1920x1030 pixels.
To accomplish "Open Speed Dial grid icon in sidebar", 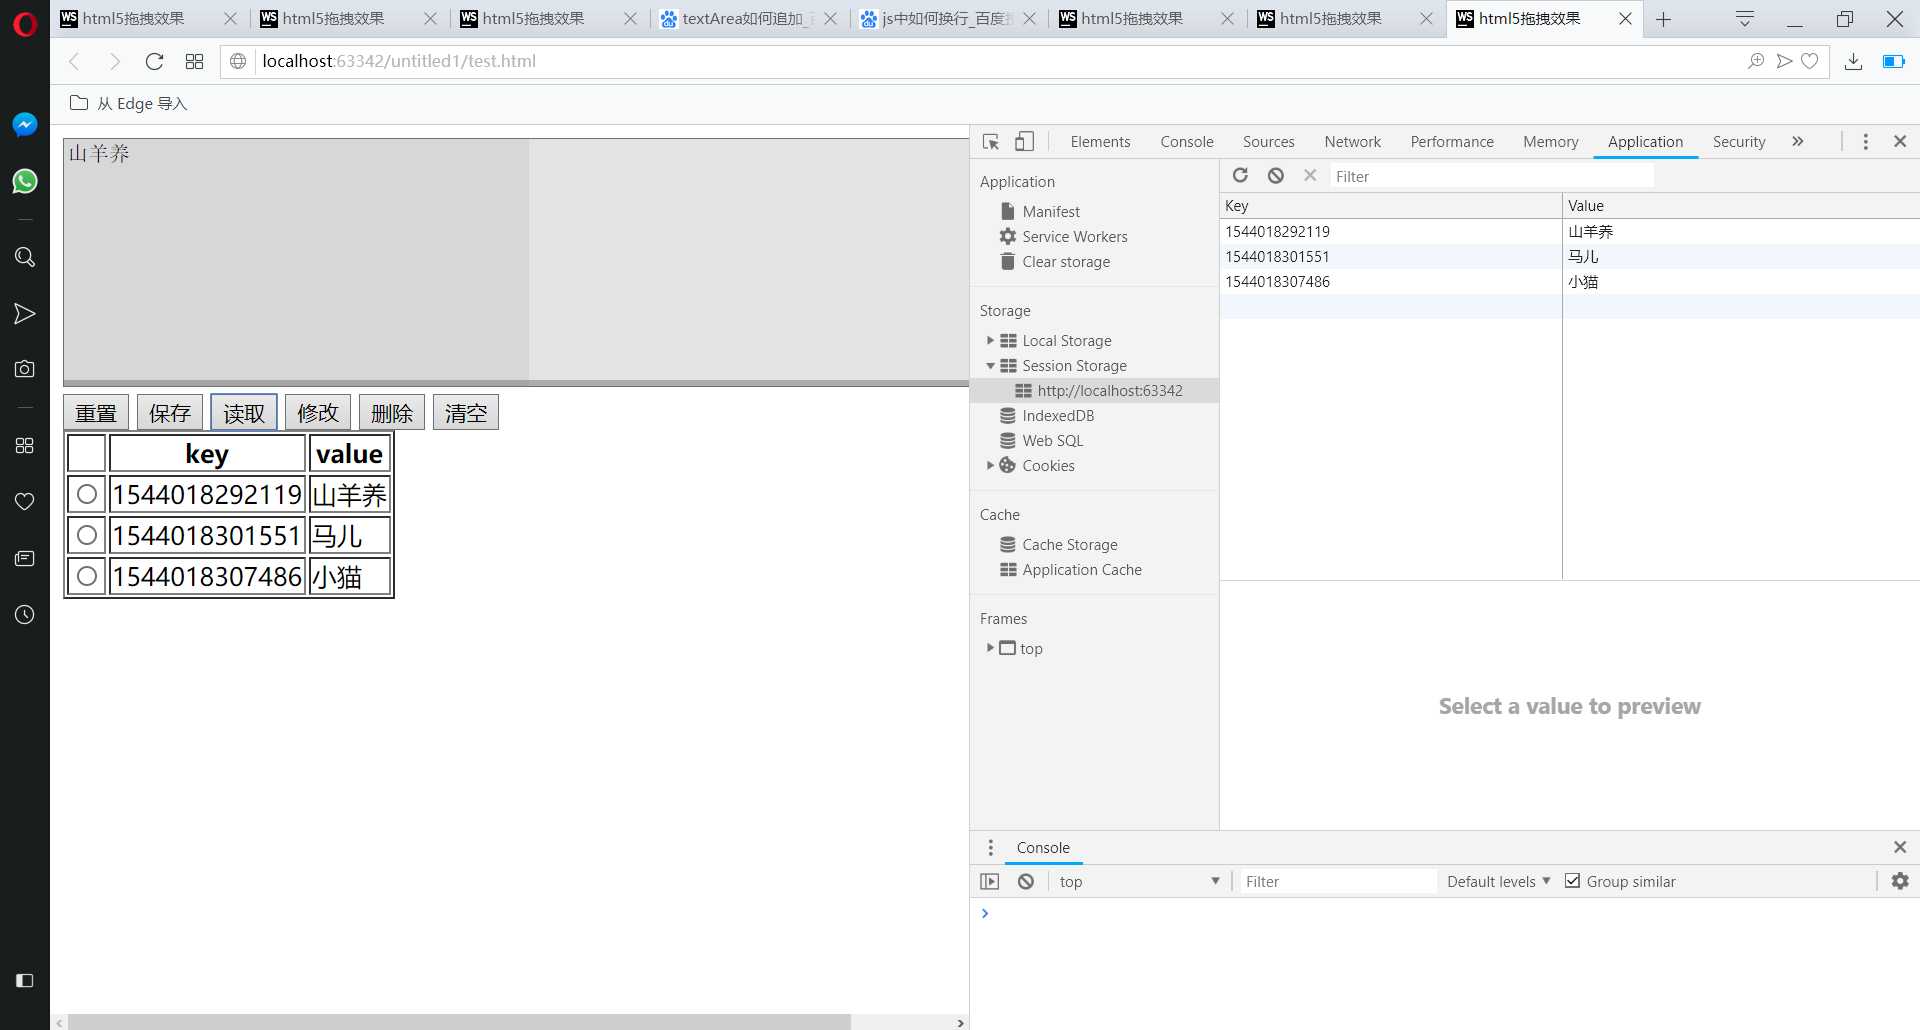I will (x=25, y=445).
